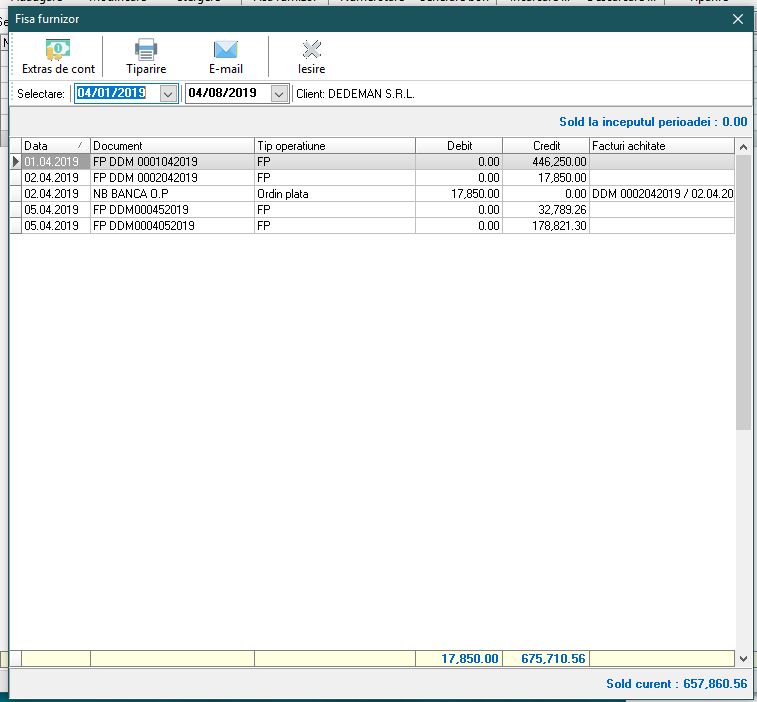Click the Document column header

[172, 146]
